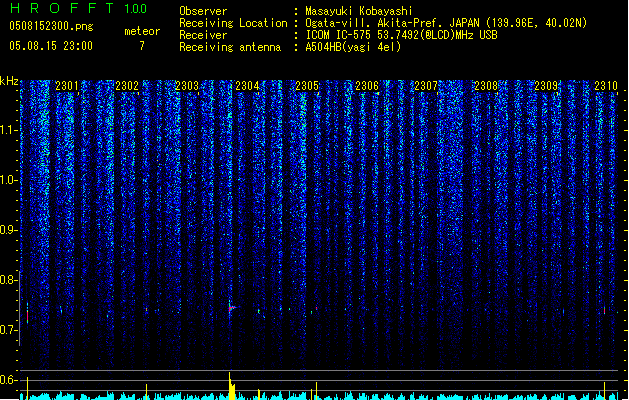The width and height of the screenshot is (629, 400).
Task: Click the red meteor echo before 2301
Action: pos(27,316)
